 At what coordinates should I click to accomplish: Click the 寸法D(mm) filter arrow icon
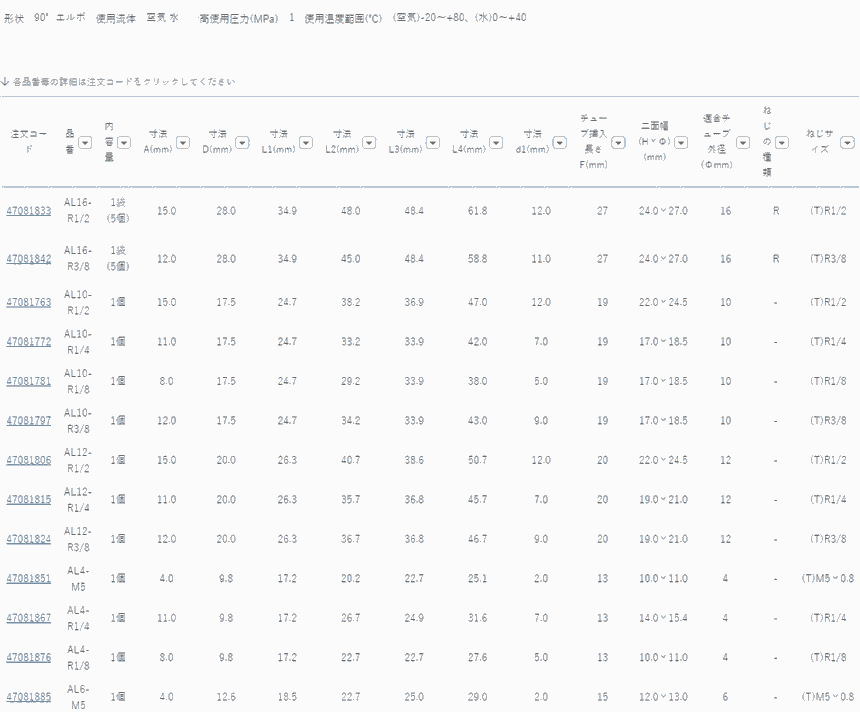point(244,142)
